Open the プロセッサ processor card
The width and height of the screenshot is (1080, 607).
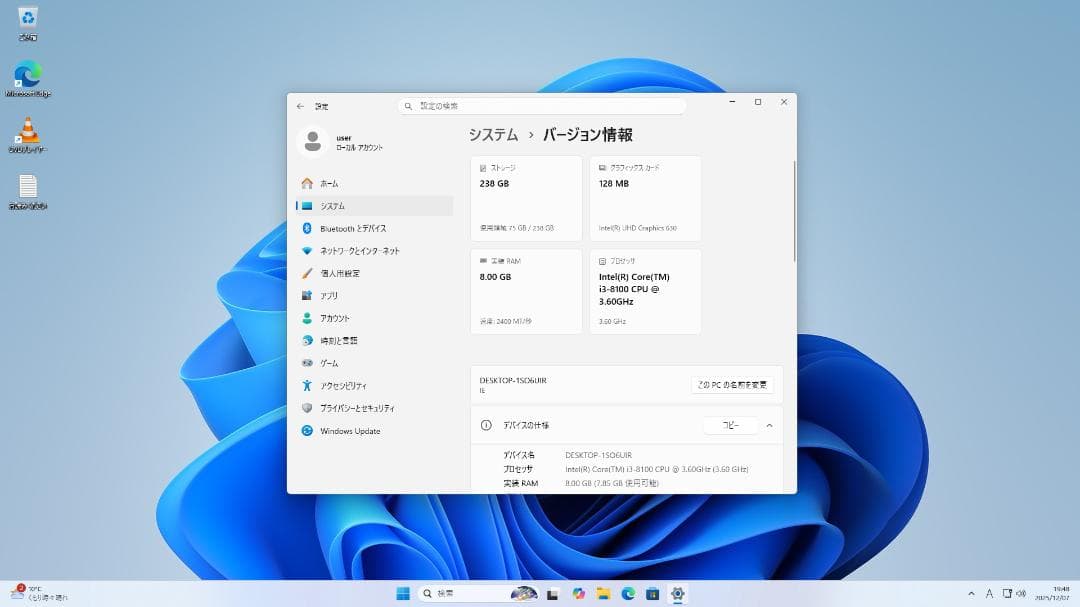pyautogui.click(x=645, y=290)
